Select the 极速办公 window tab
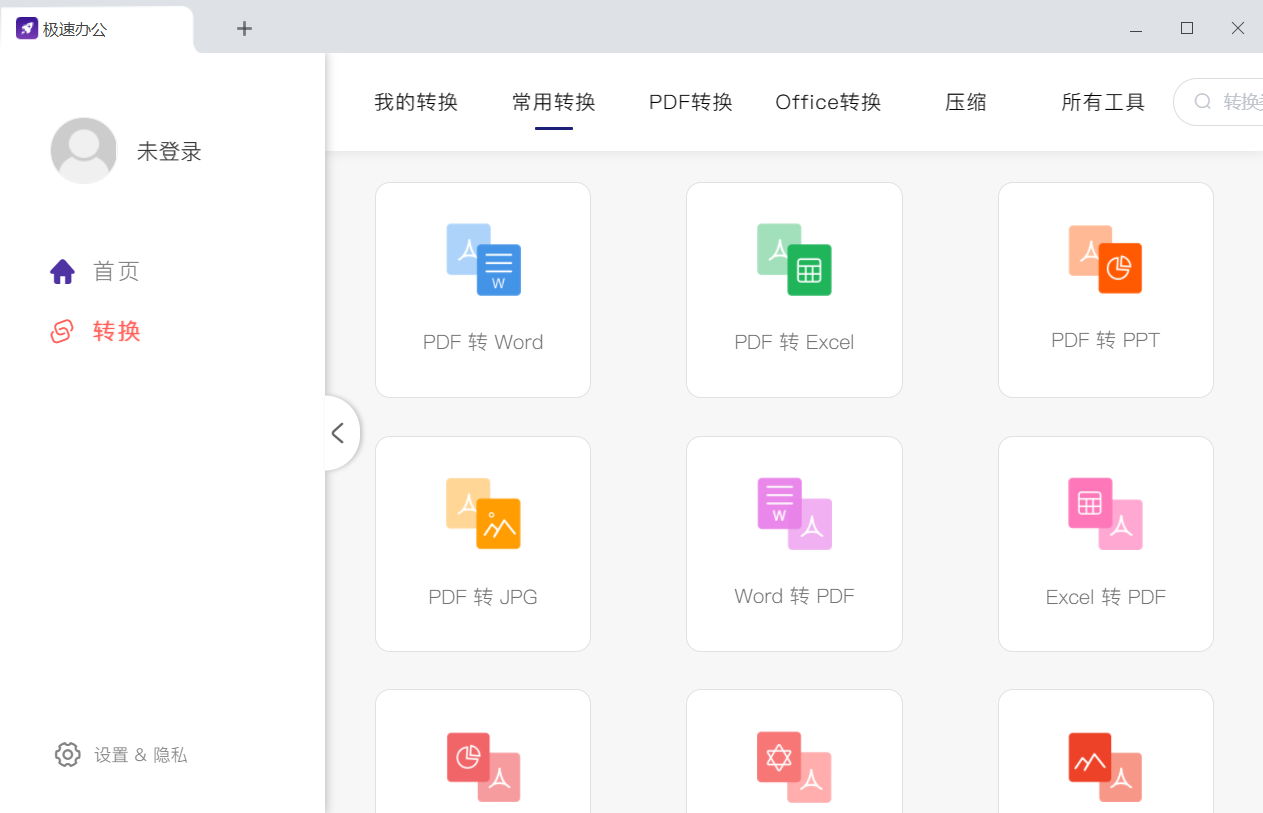The height and width of the screenshot is (813, 1263). [97, 29]
